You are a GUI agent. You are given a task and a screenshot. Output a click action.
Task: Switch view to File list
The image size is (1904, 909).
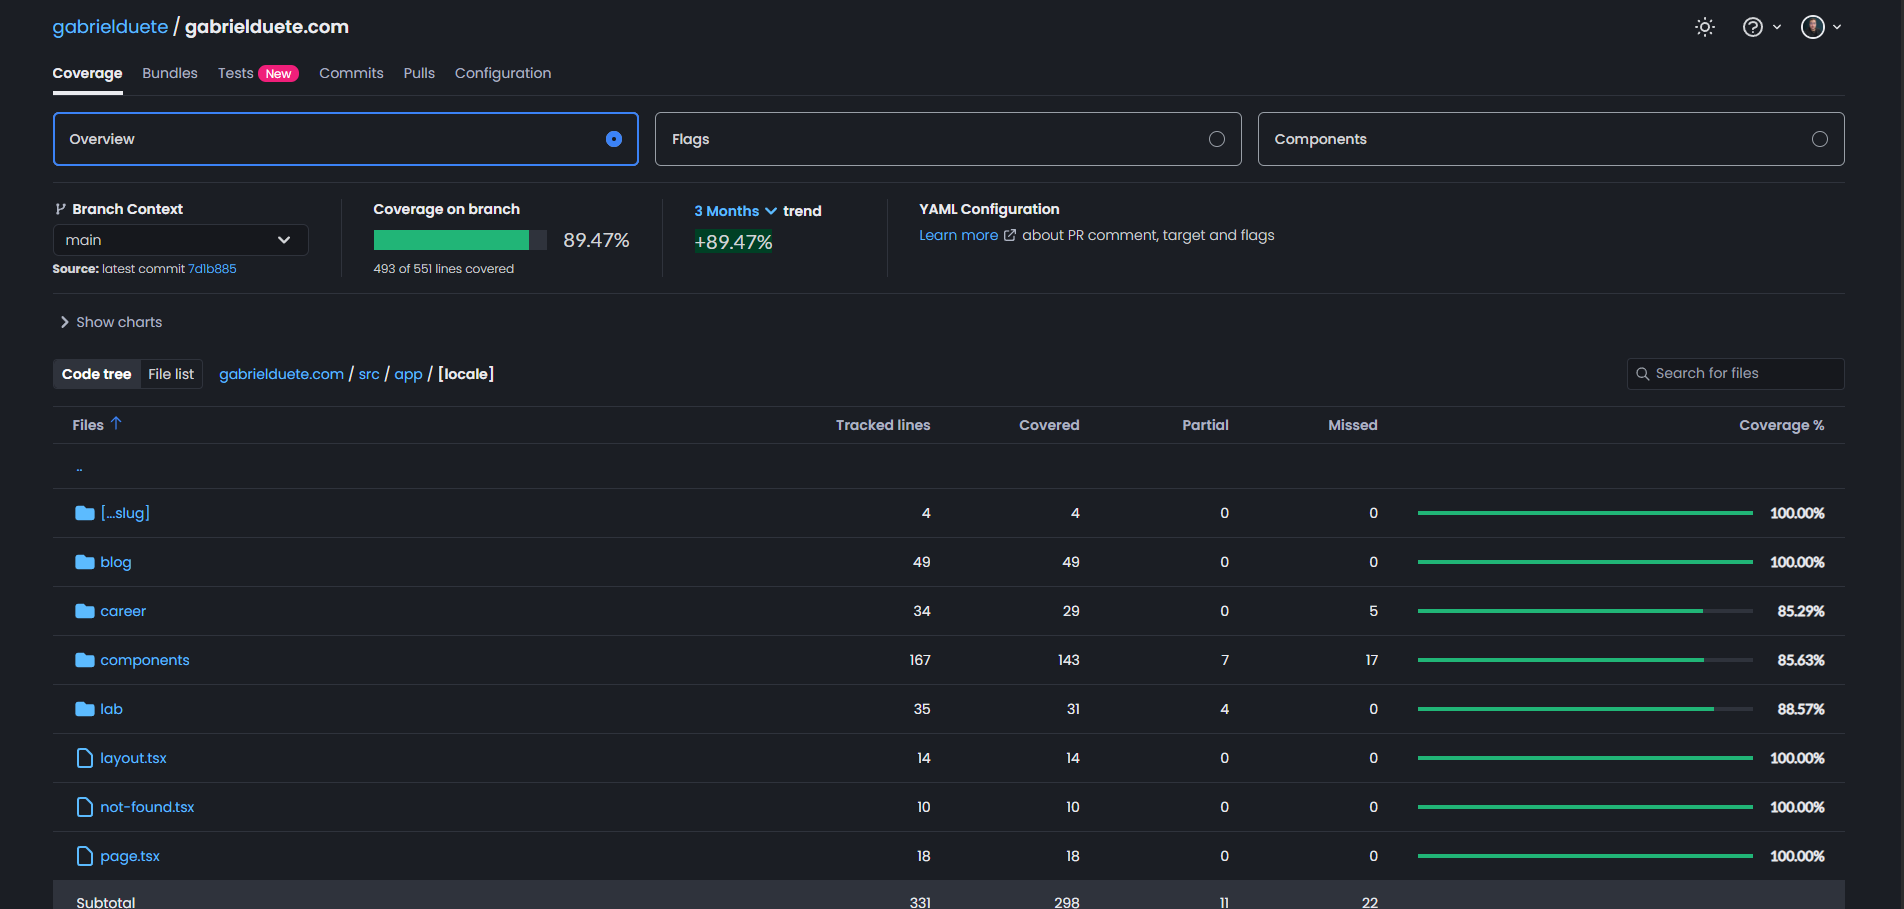tap(171, 373)
